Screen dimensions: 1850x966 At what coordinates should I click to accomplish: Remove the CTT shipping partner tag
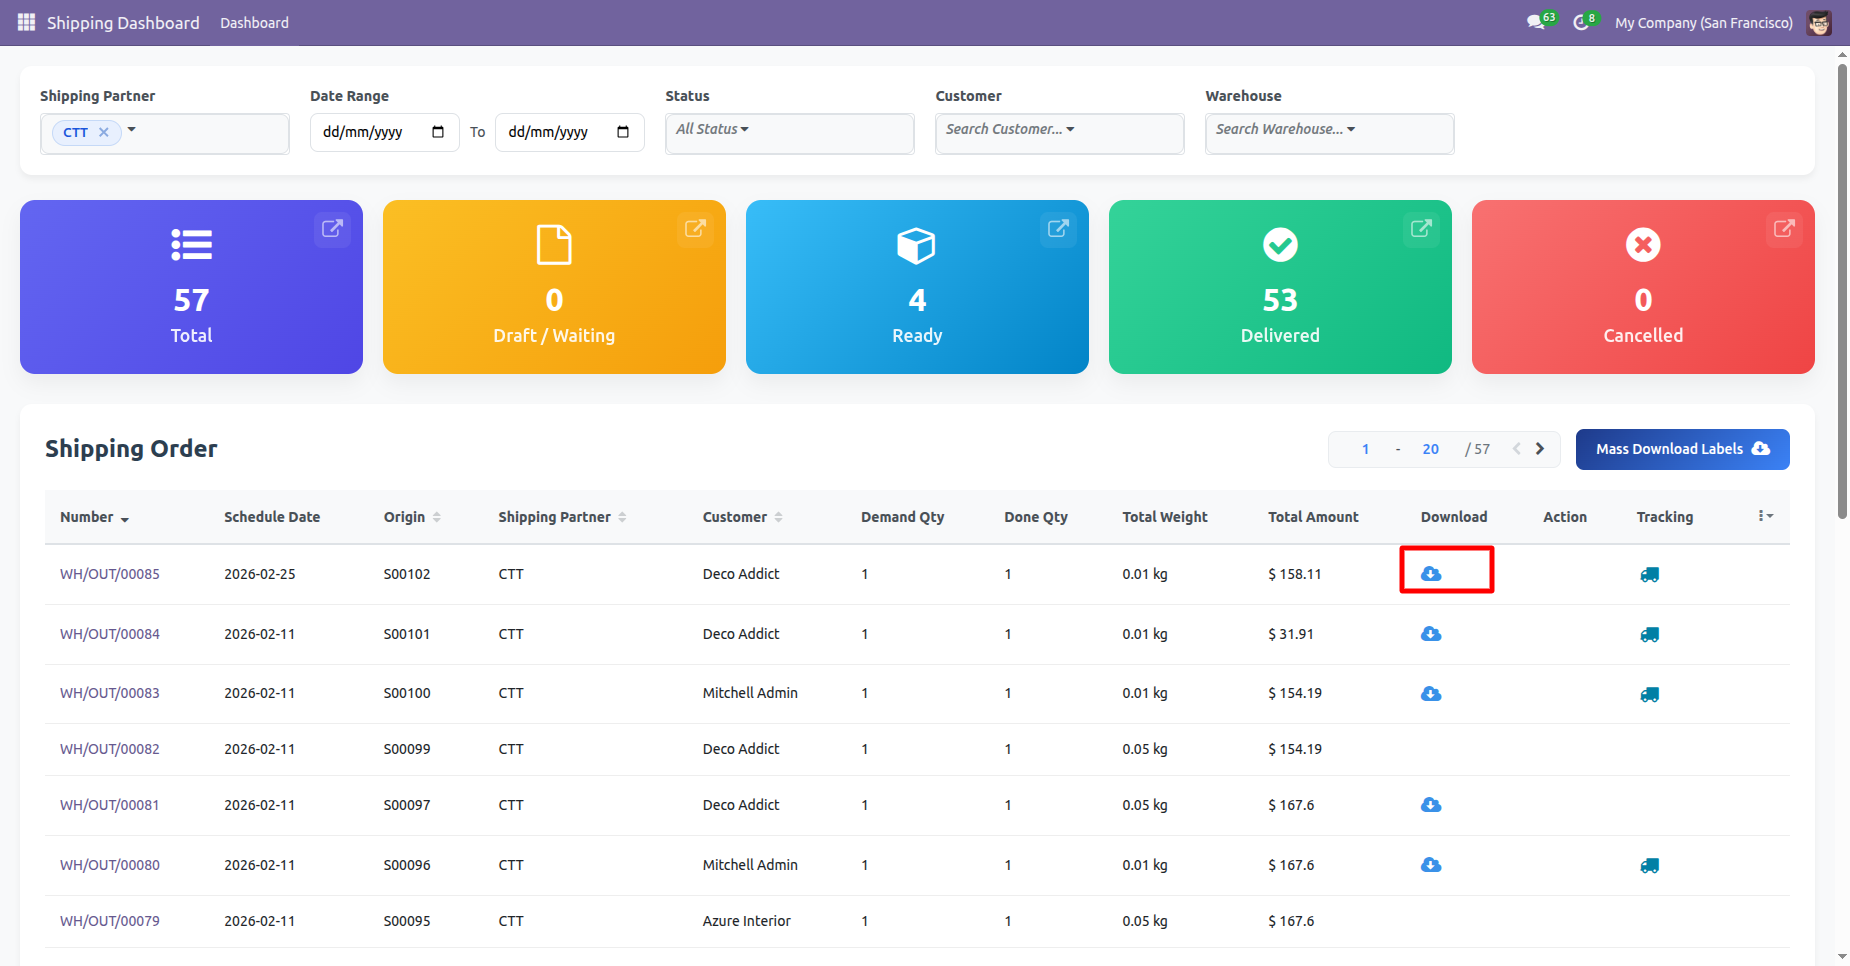[104, 132]
